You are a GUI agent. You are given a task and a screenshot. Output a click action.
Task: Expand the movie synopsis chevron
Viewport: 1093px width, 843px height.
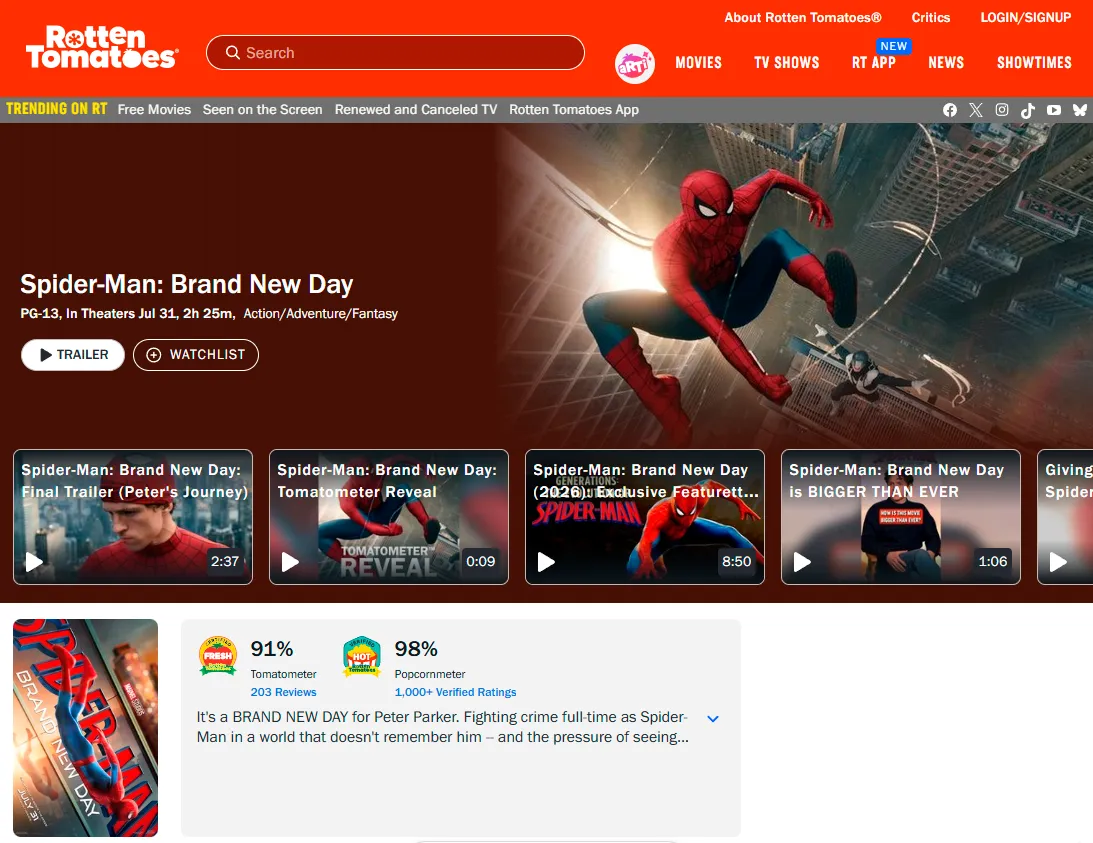pyautogui.click(x=712, y=719)
